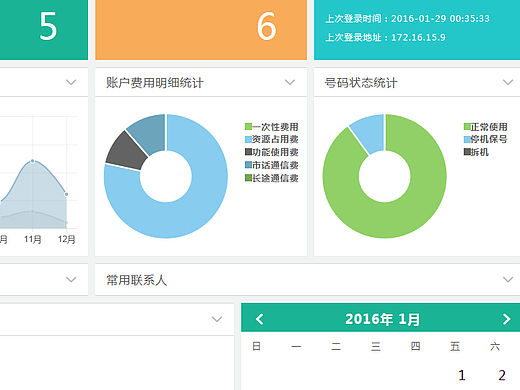Go to previous month in calendar
This screenshot has height=390, width=520.
tap(260, 319)
